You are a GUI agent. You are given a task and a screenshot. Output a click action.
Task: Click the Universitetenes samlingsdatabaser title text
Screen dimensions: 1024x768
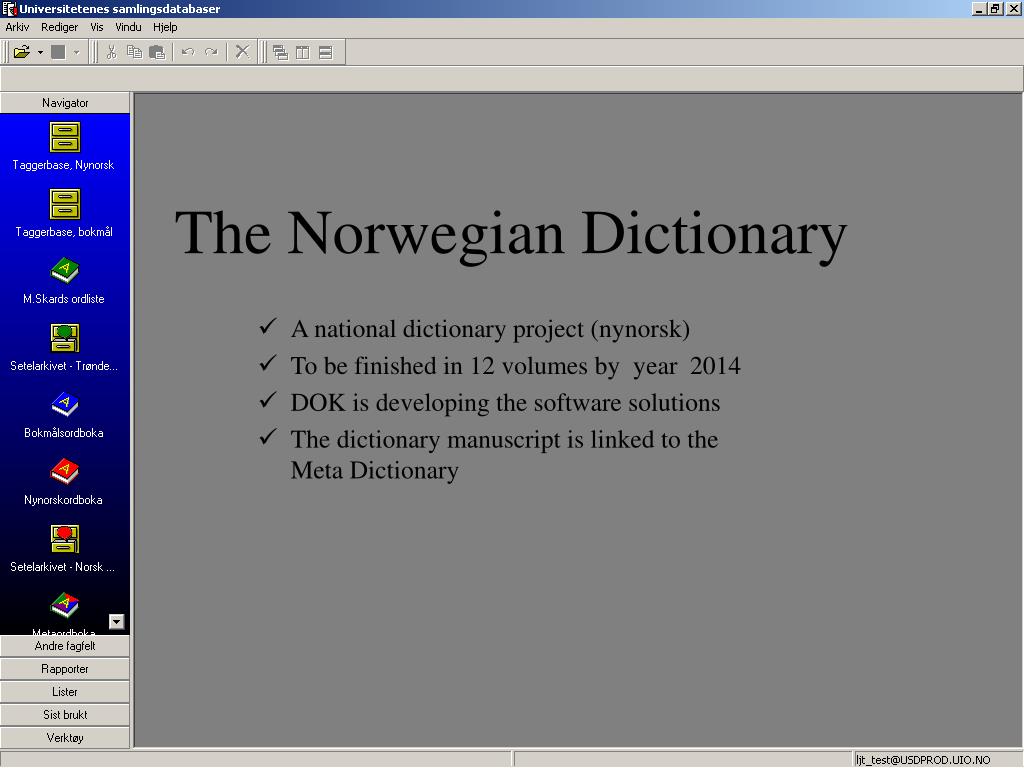click(120, 8)
